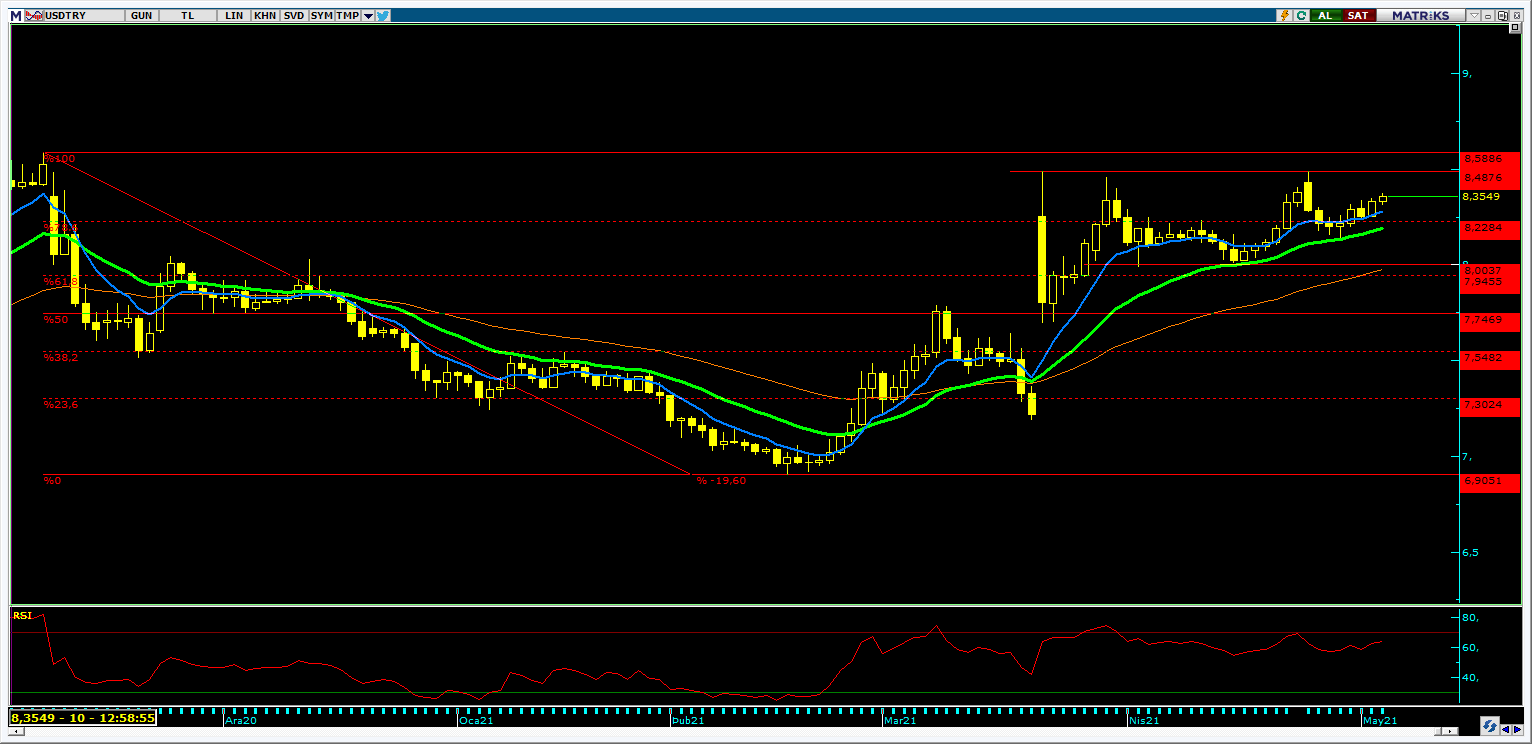Refresh chart with the green circular arrow
The height and width of the screenshot is (744, 1532).
(1302, 16)
